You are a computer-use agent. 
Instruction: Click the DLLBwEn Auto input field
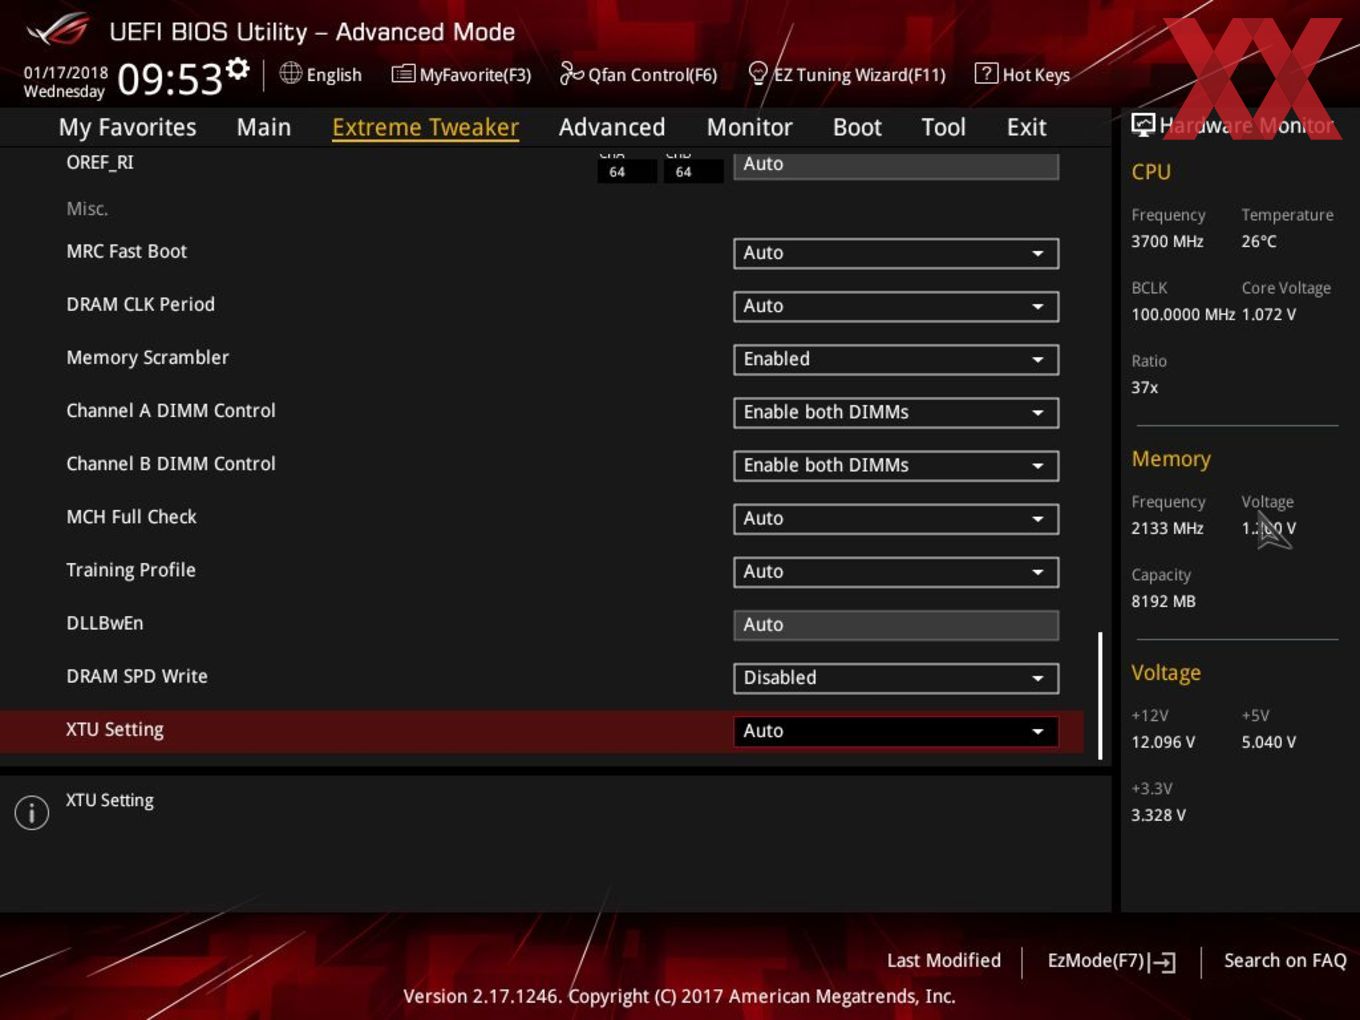point(896,625)
